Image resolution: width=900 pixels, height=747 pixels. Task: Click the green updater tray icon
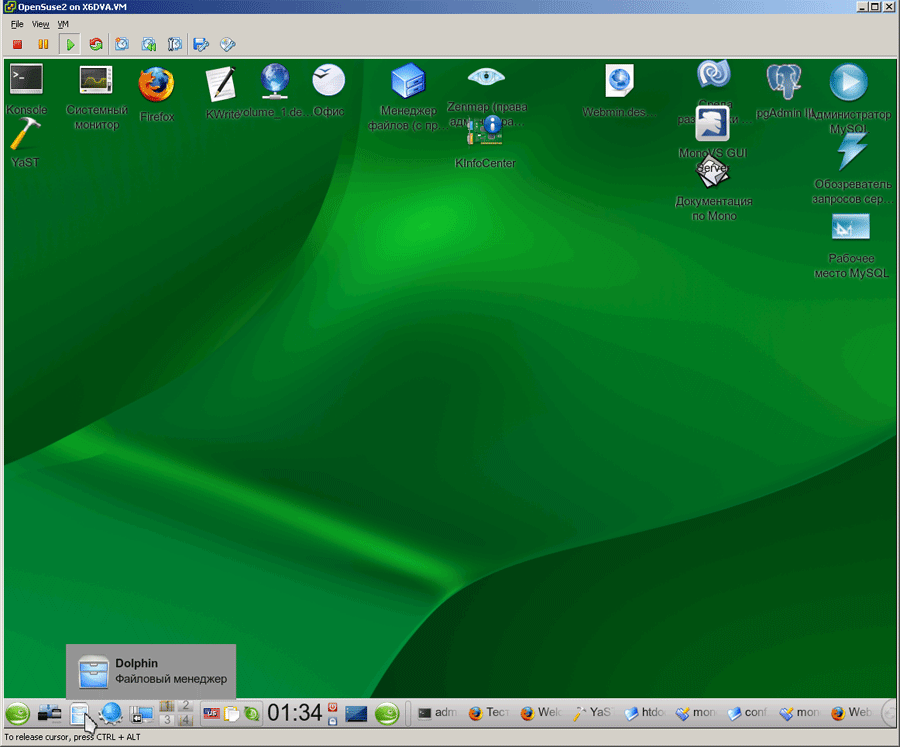pos(251,714)
